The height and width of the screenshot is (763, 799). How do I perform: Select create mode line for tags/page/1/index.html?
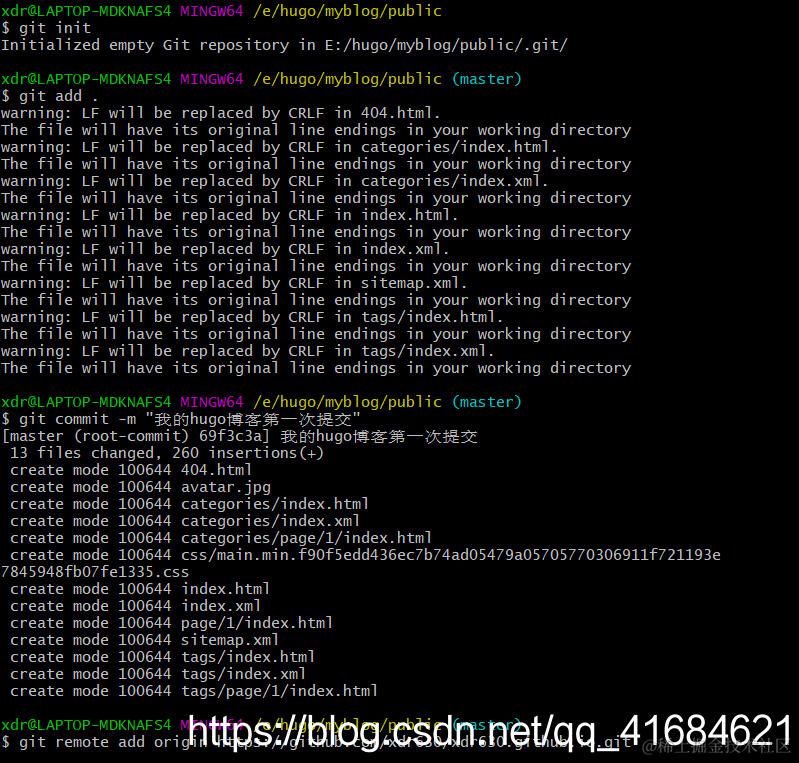(x=194, y=691)
